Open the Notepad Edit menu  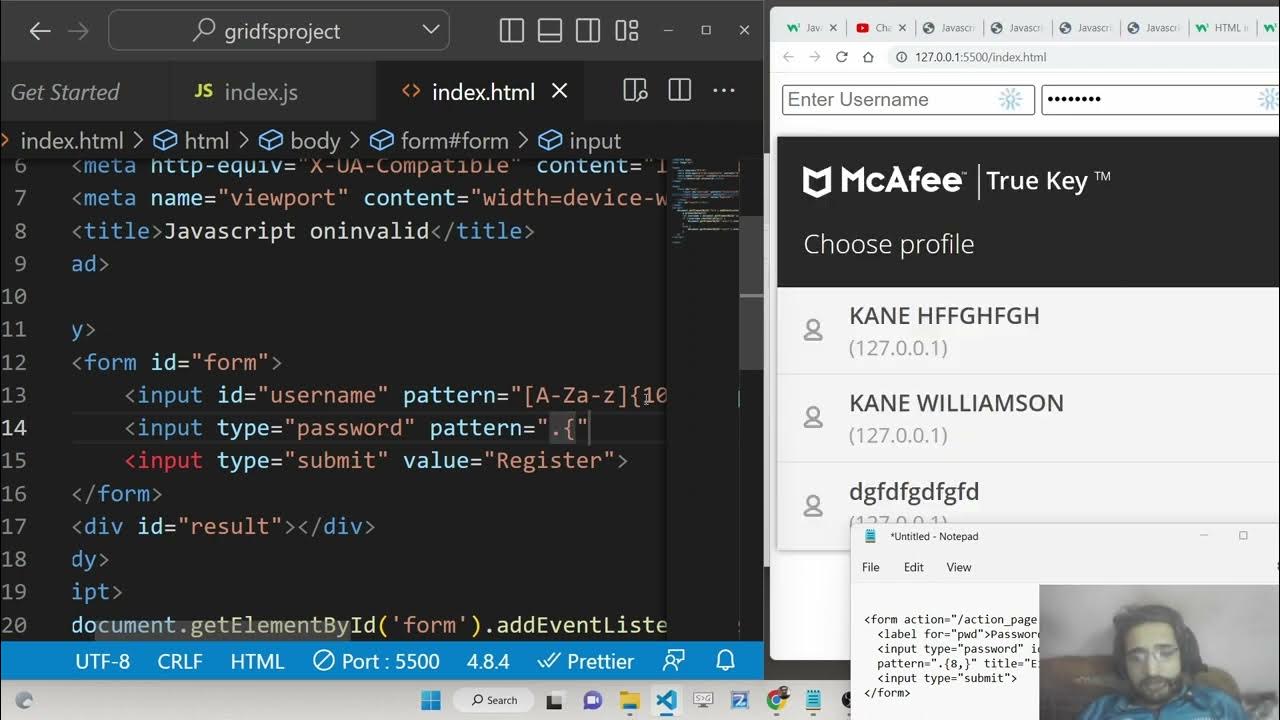pos(913,567)
